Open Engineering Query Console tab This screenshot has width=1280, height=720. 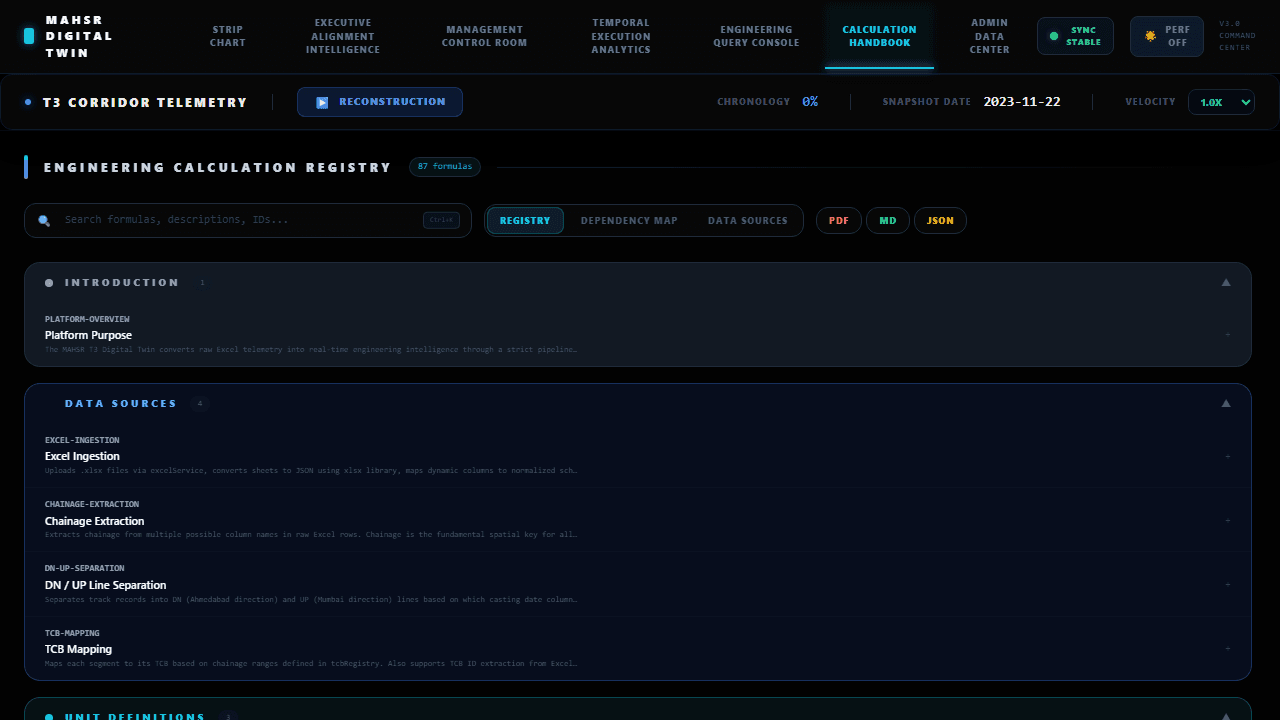click(756, 36)
